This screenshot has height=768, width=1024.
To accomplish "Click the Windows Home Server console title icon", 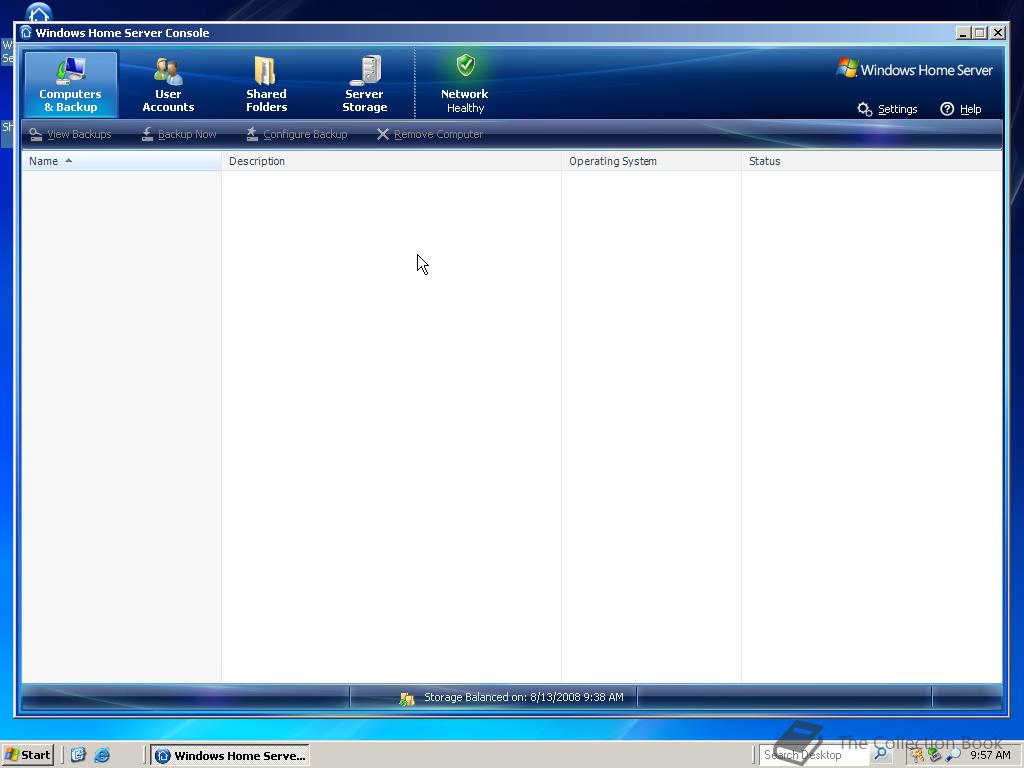I will pyautogui.click(x=26, y=32).
